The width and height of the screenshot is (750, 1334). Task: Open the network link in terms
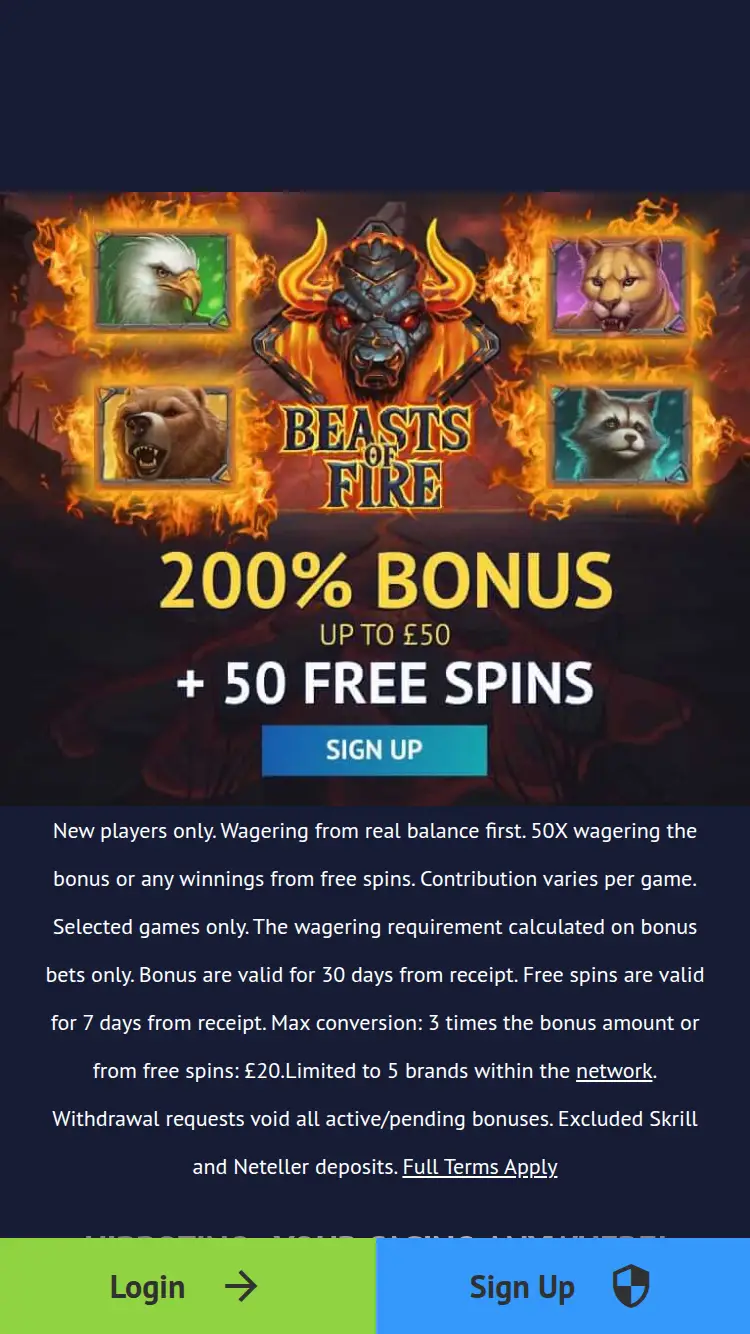click(x=614, y=1071)
